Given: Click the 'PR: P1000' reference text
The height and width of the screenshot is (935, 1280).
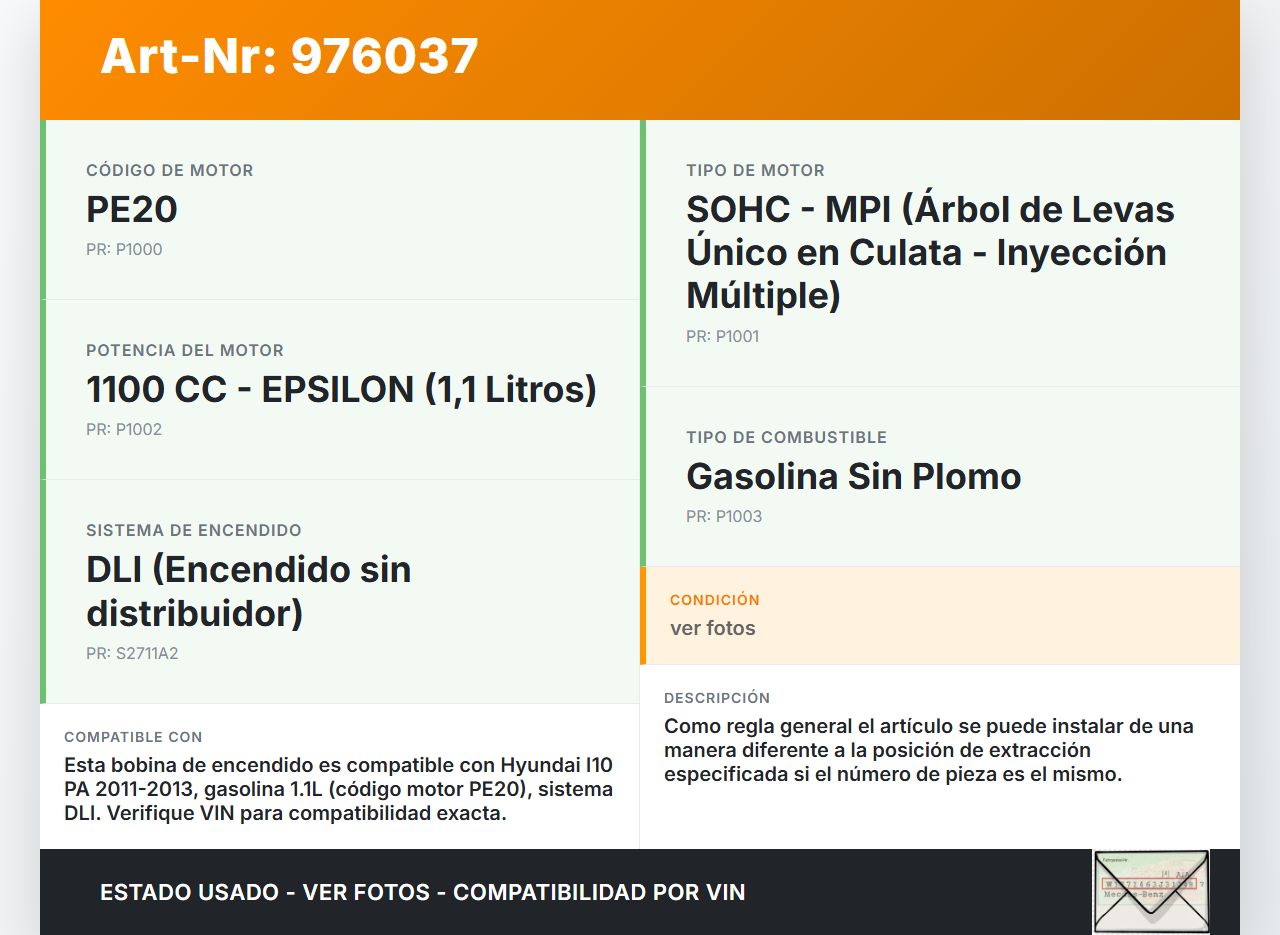Looking at the screenshot, I should (124, 249).
